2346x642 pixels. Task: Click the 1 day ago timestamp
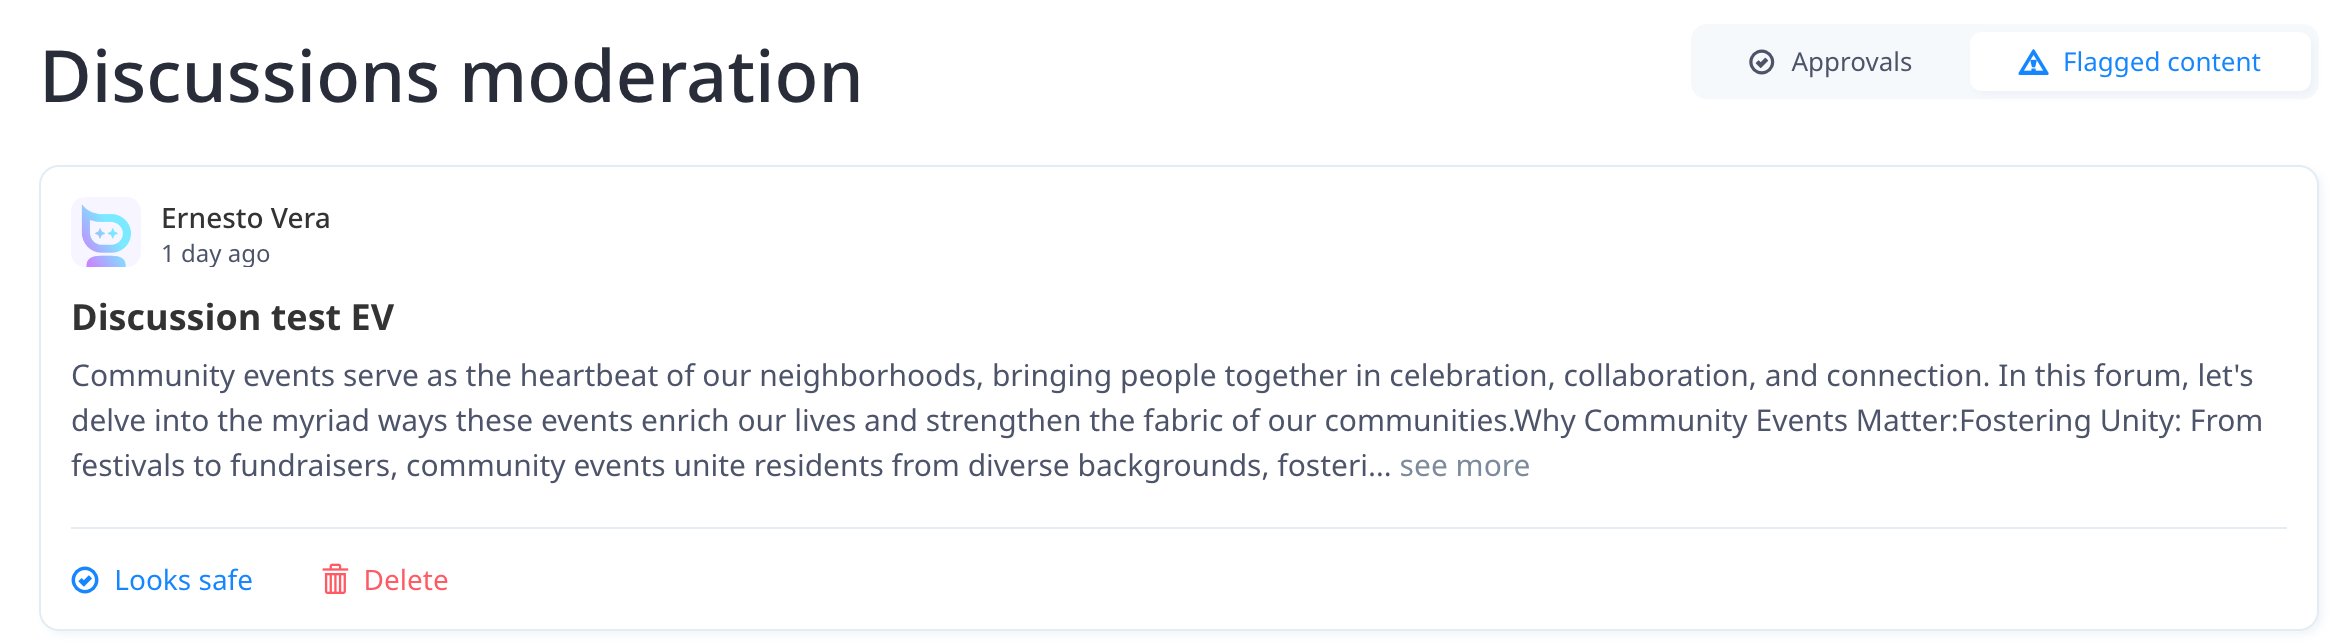tap(216, 254)
